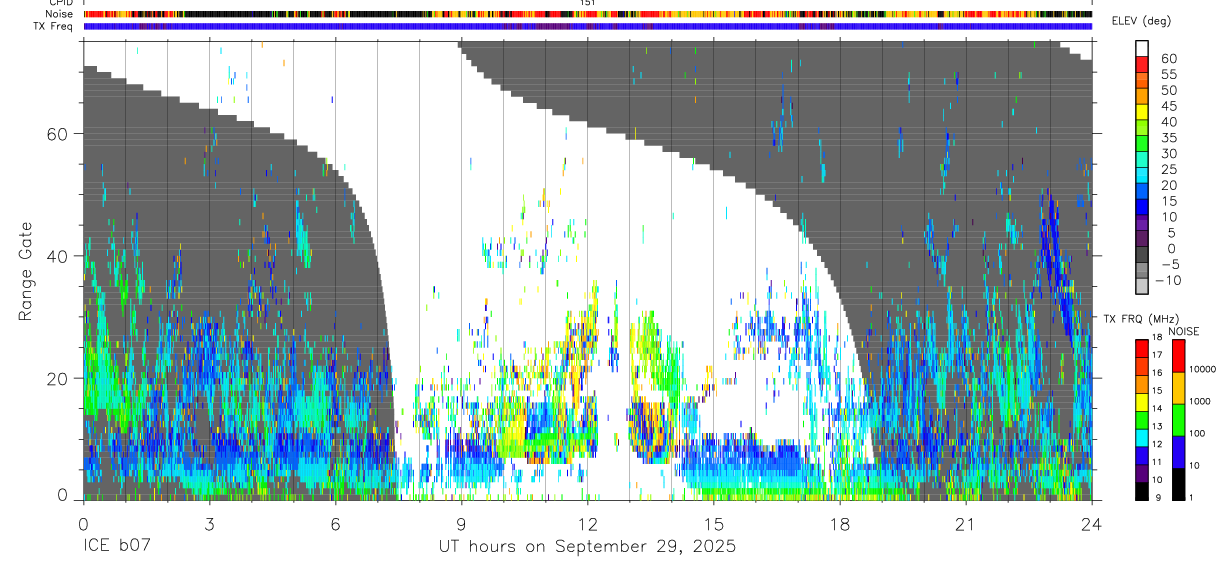The width and height of the screenshot is (1228, 567).
Task: Select the blue ELEV swatch beside 15
Action: (1142, 207)
